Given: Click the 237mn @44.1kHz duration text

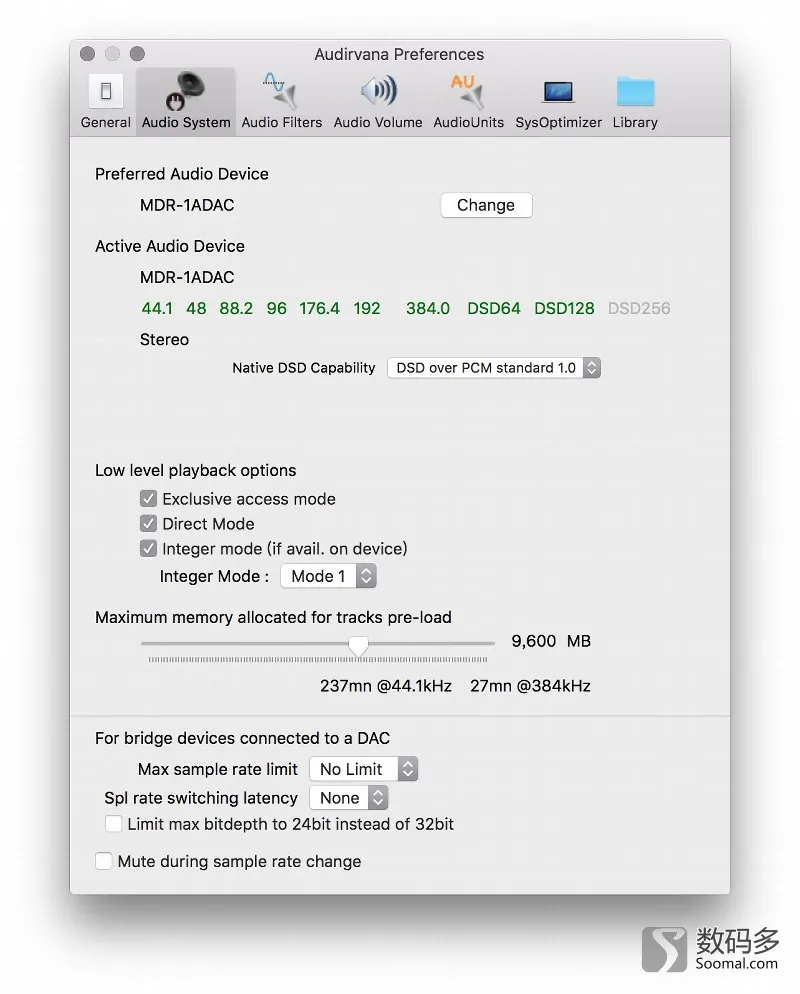Looking at the screenshot, I should 385,686.
